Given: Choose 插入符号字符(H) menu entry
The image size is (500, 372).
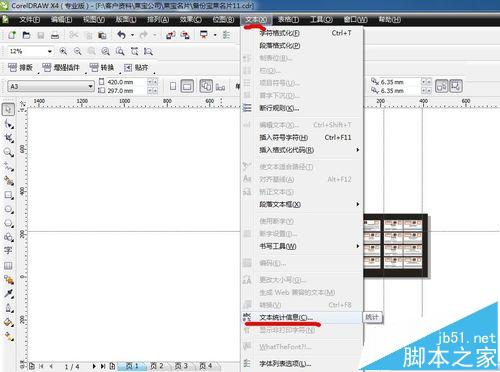Looking at the screenshot, I should click(x=302, y=137).
